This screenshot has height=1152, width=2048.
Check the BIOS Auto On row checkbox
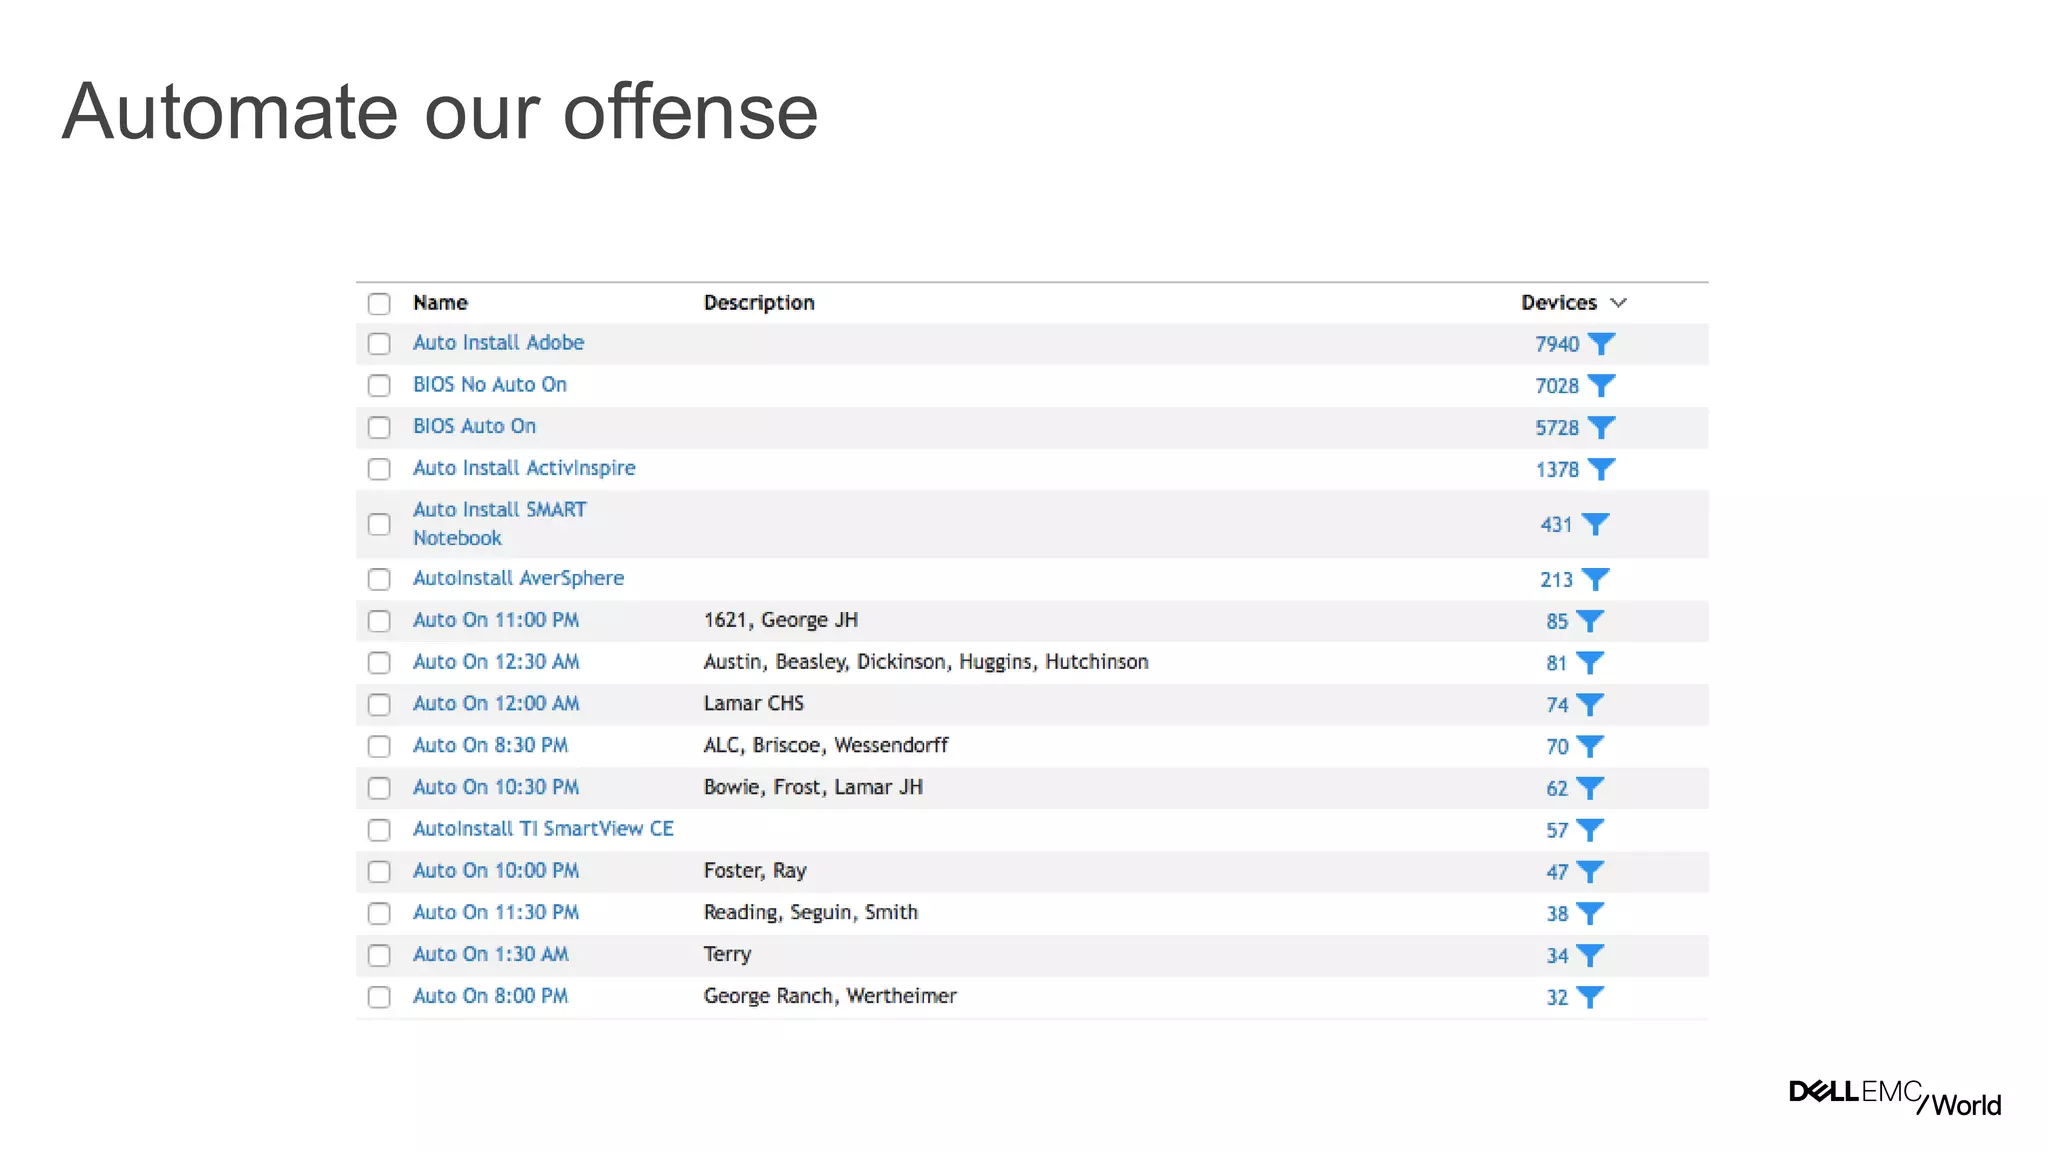[x=379, y=428]
